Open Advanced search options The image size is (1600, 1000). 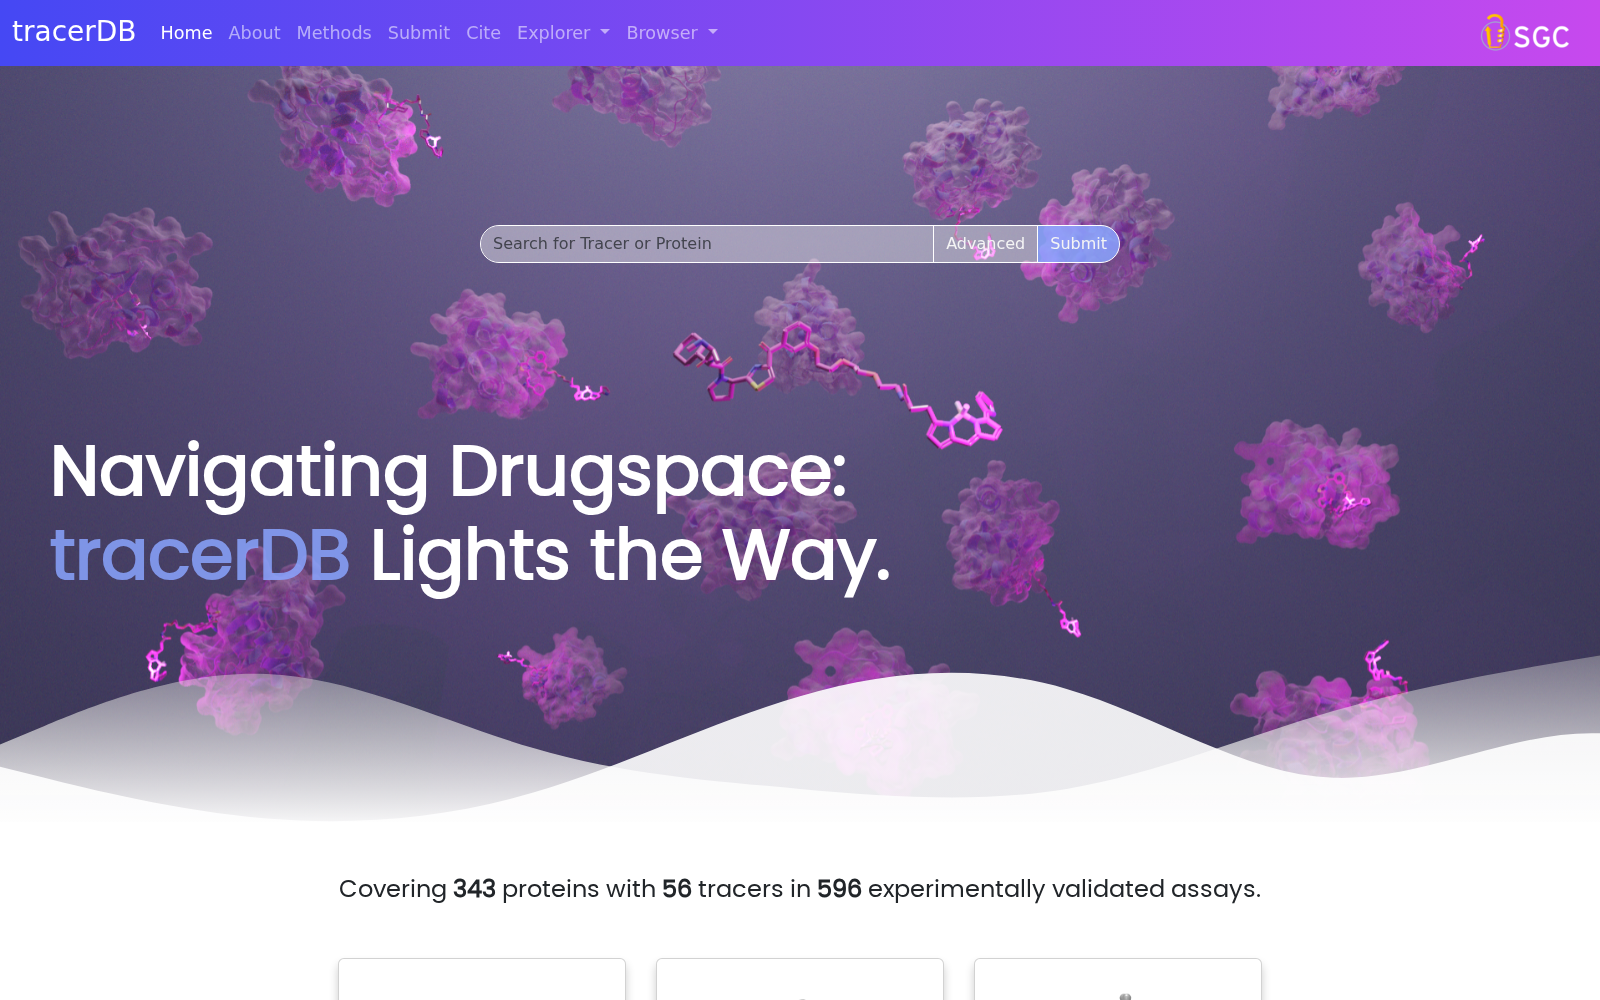click(x=985, y=244)
